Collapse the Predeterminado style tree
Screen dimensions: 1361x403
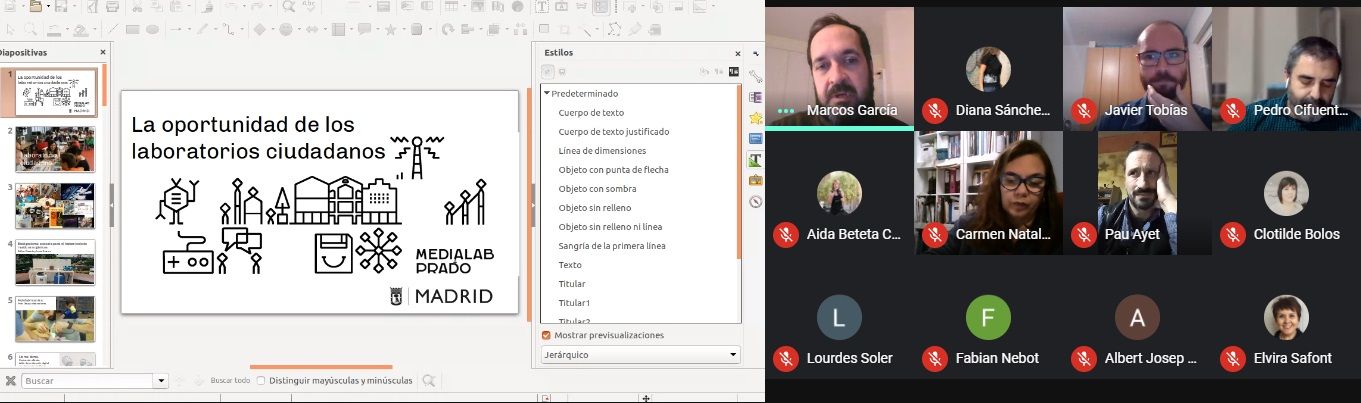tap(547, 93)
